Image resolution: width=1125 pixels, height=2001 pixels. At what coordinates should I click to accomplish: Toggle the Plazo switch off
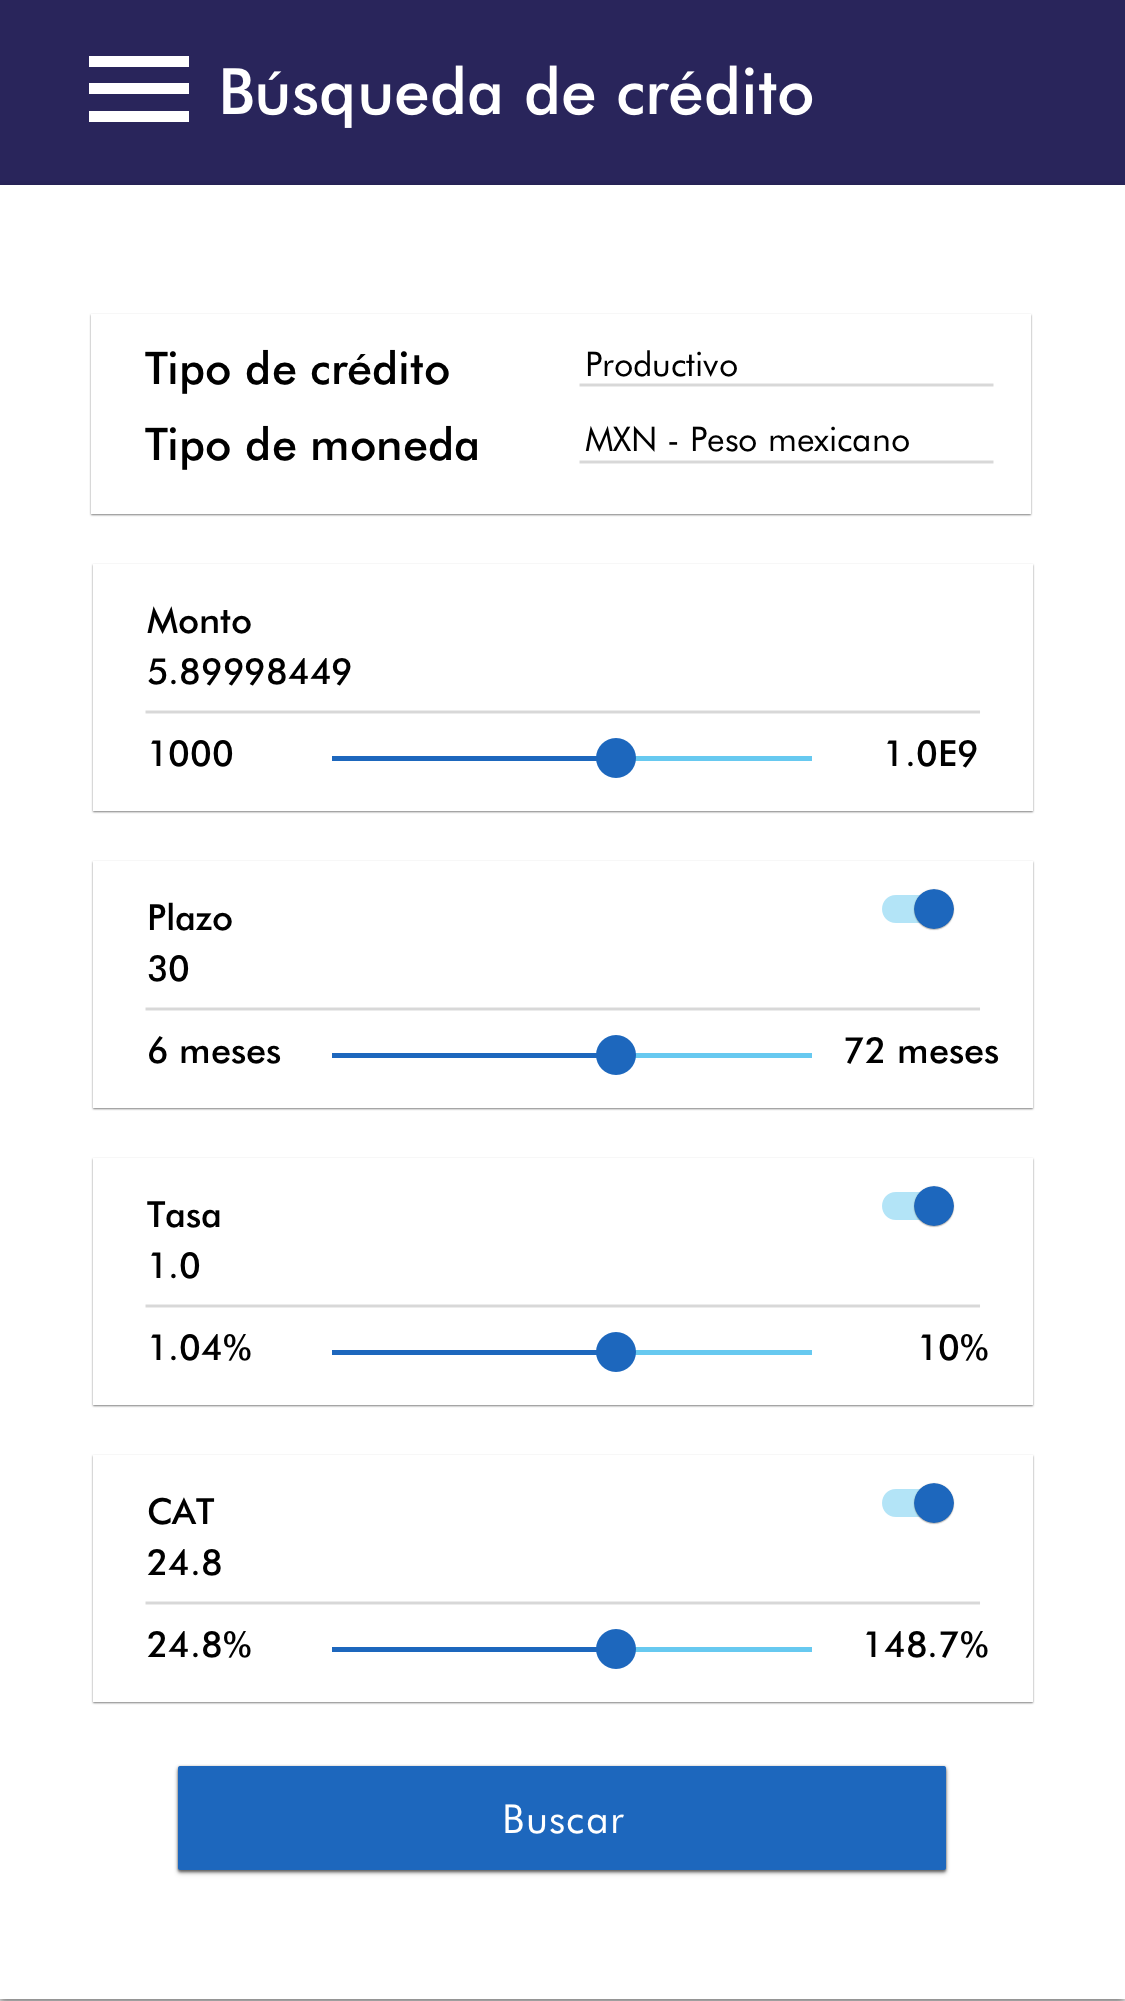point(918,909)
